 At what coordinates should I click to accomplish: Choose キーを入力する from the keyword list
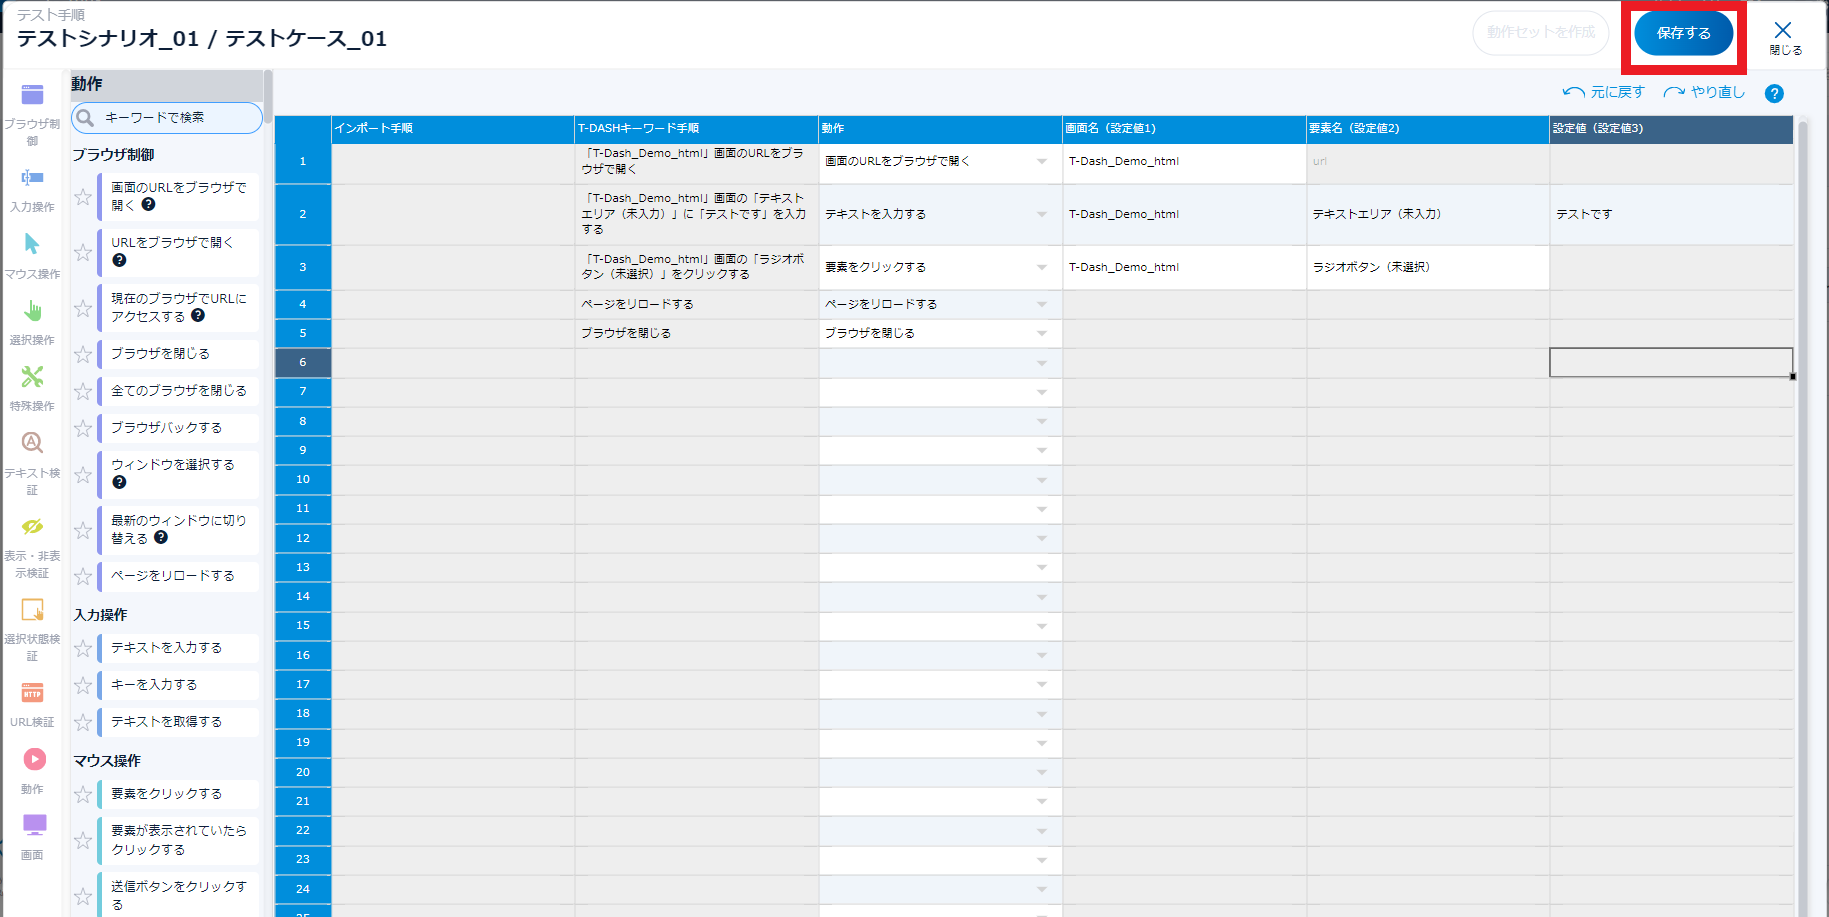[154, 685]
